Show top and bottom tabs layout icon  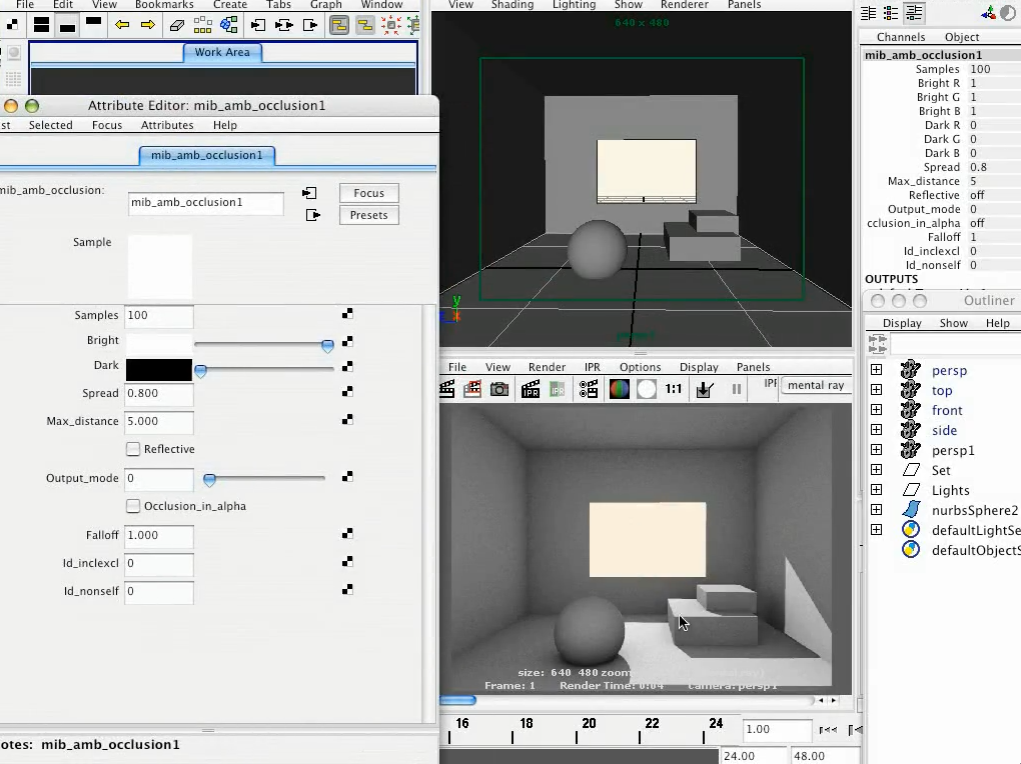(41, 25)
